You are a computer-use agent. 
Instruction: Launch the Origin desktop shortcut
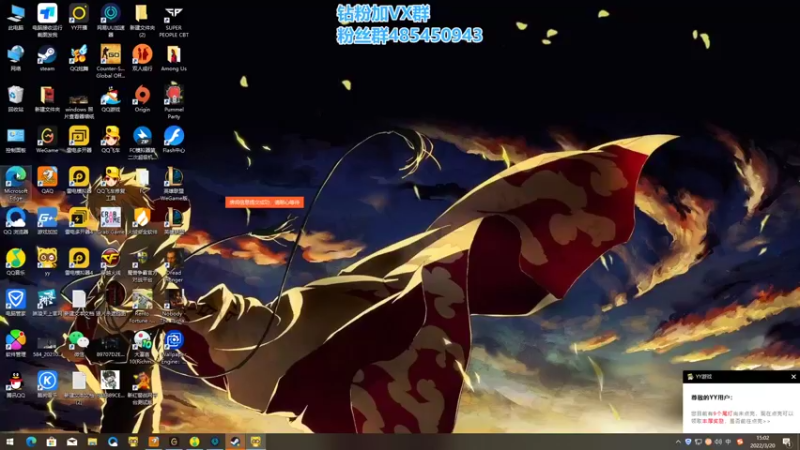[x=142, y=98]
